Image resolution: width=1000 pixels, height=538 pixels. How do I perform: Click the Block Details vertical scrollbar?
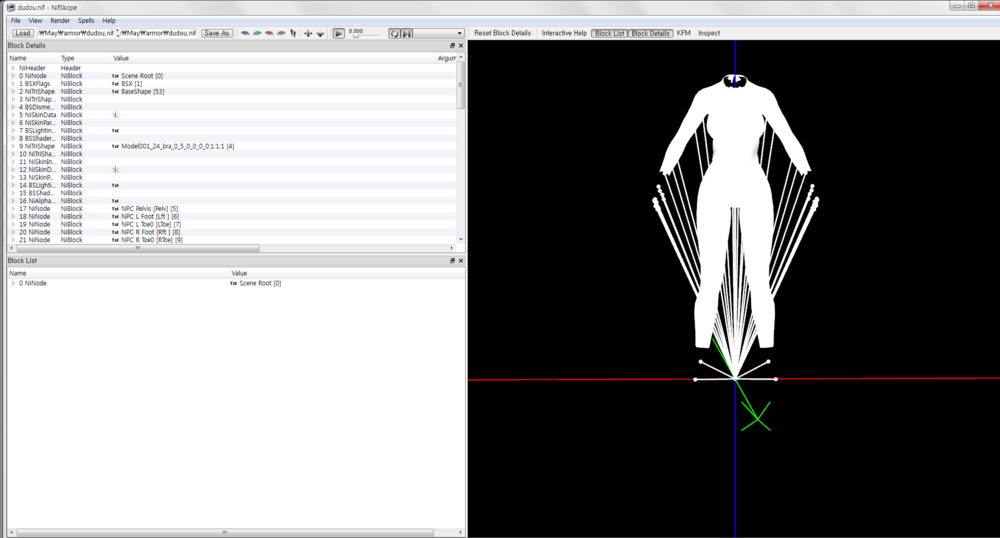click(460, 86)
